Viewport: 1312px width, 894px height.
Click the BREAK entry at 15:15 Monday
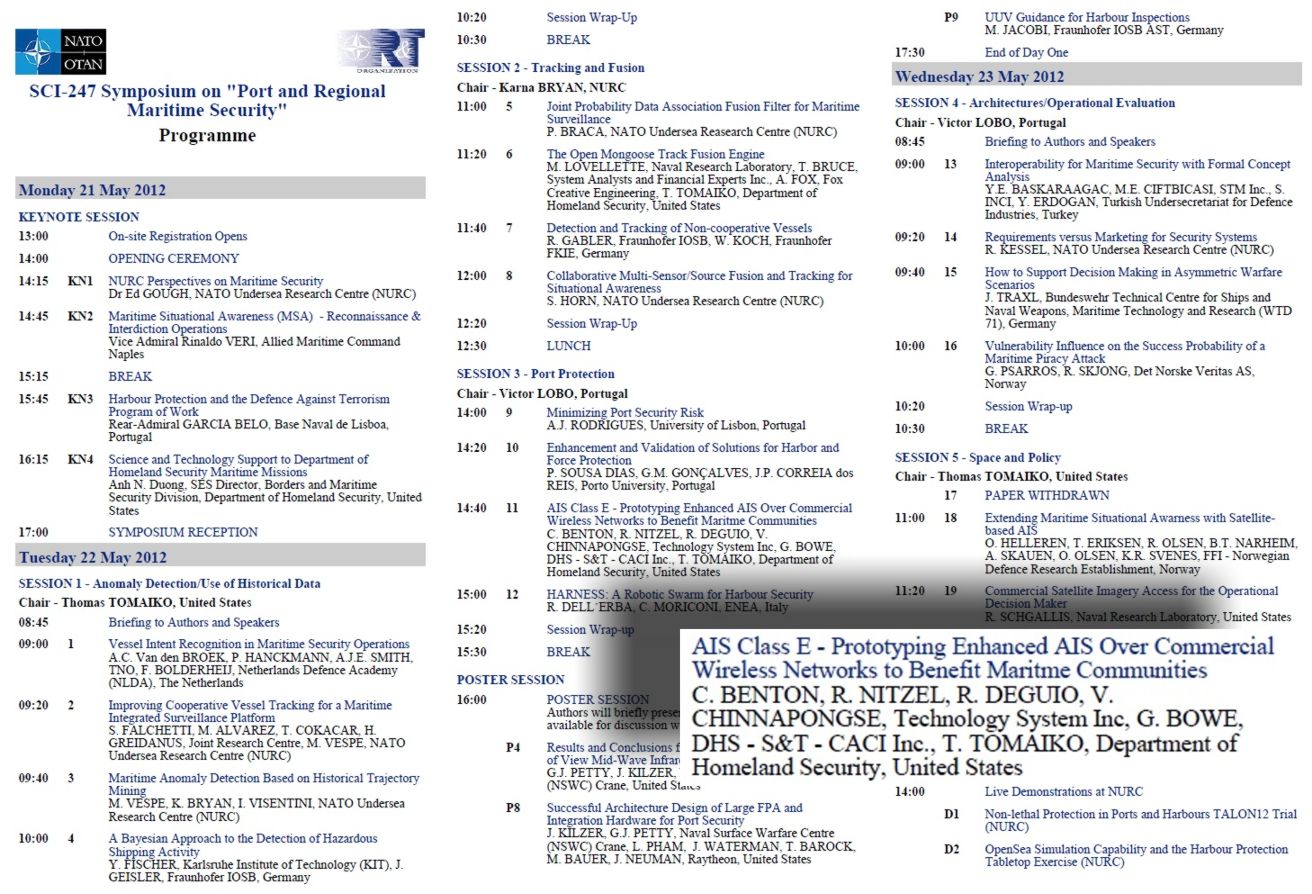pyautogui.click(x=130, y=377)
